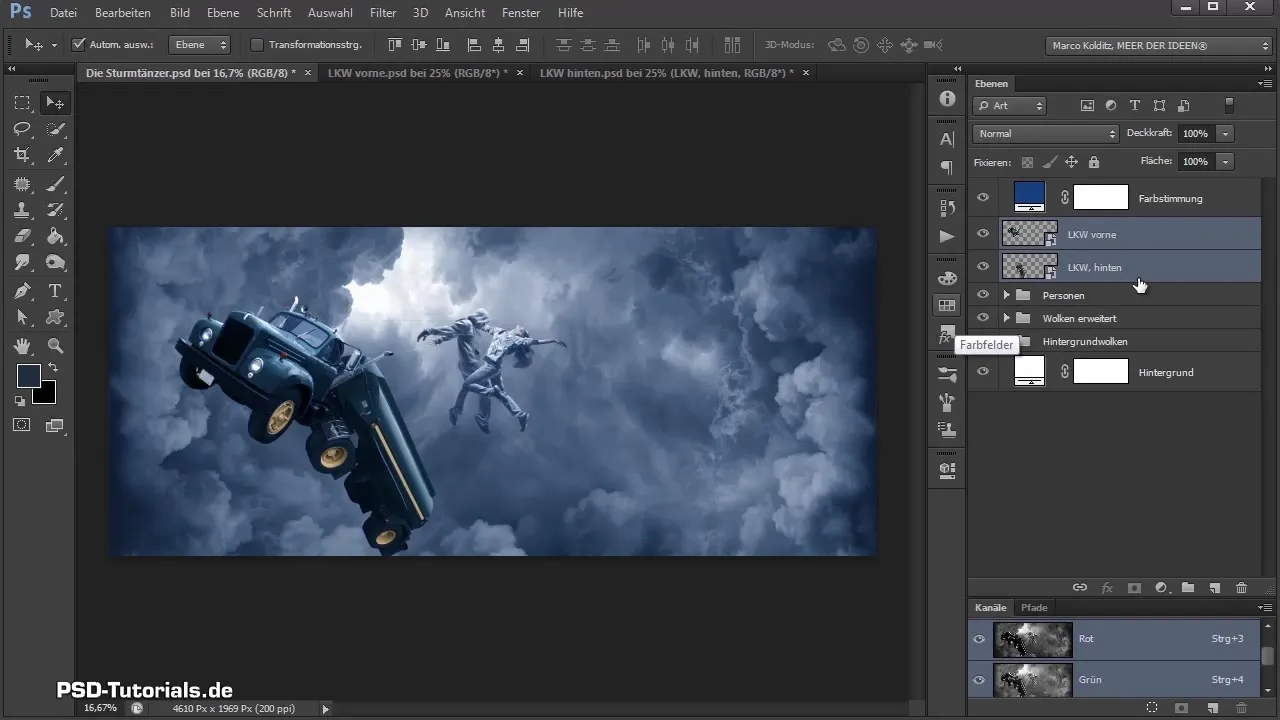Open the Character panel icon

pyautogui.click(x=947, y=140)
